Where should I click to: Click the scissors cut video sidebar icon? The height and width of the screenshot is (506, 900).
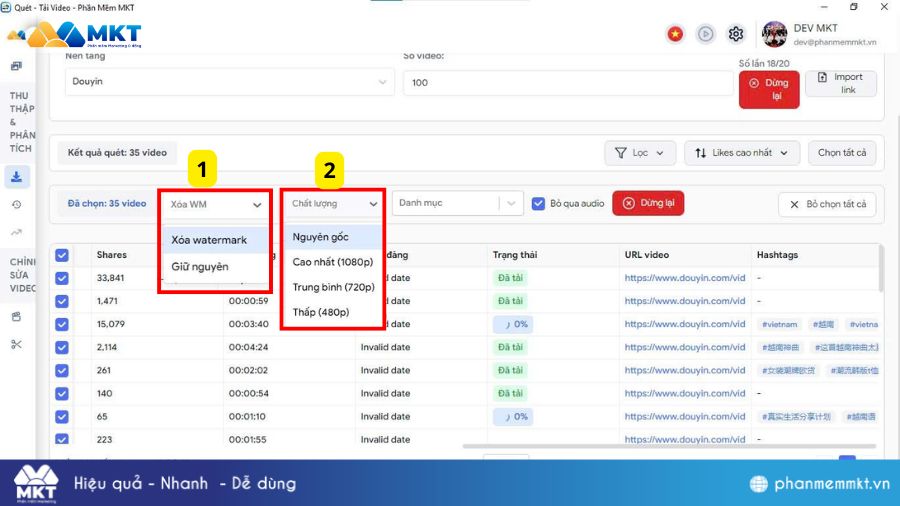pyautogui.click(x=17, y=344)
